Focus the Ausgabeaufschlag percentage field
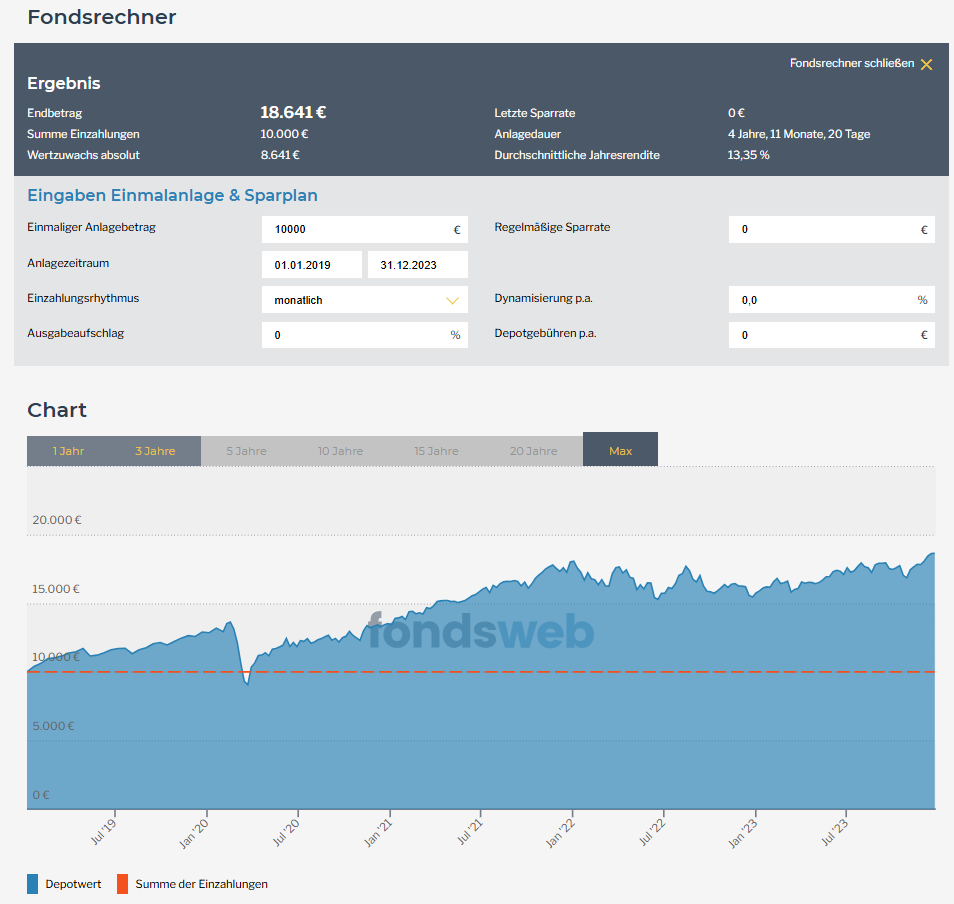The width and height of the screenshot is (954, 904). 355,335
